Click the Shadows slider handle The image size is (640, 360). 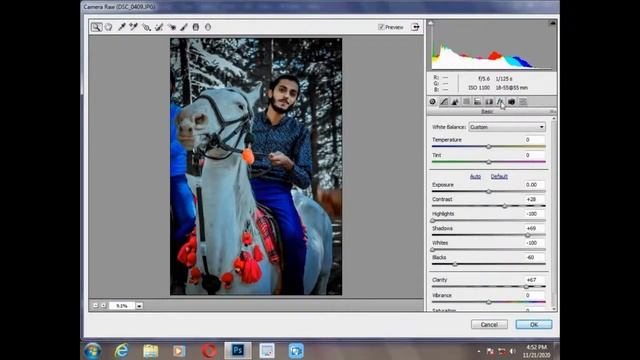(x=528, y=235)
